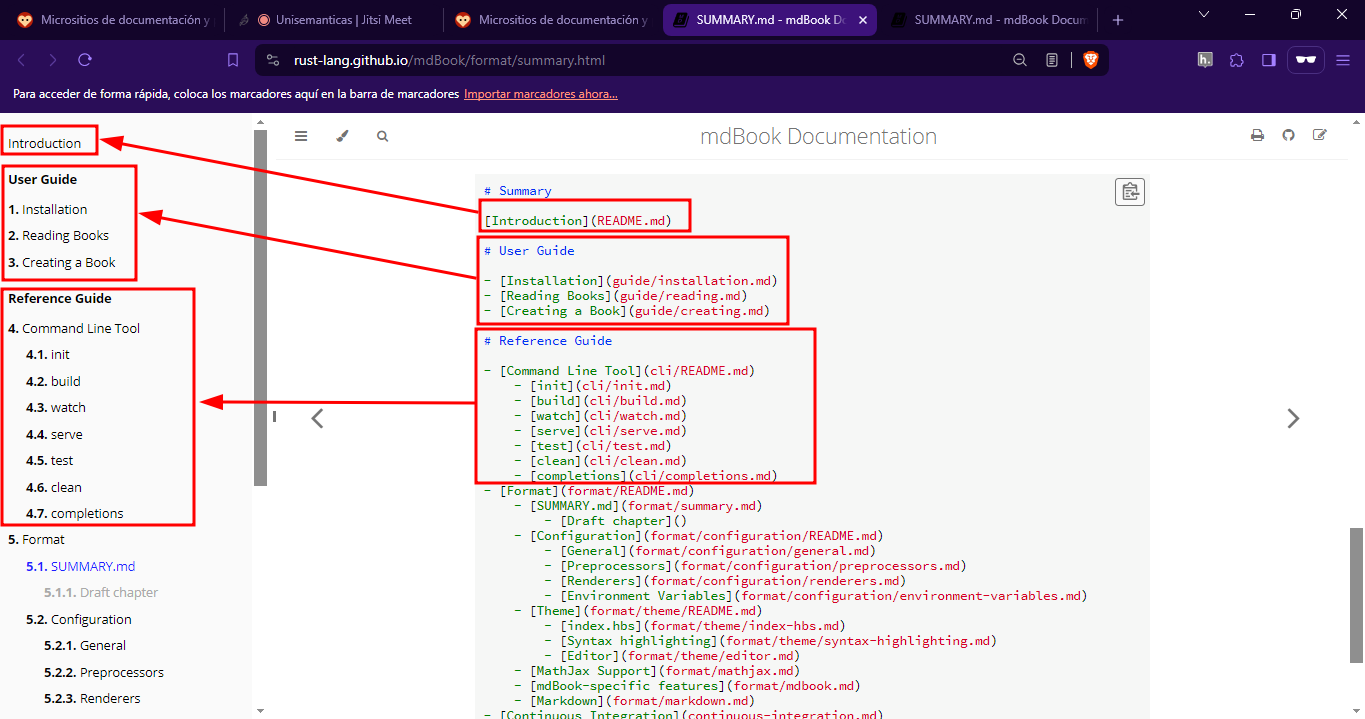Select '4.6. clean' in the sidebar
This screenshot has width=1365, height=719.
tap(54, 488)
